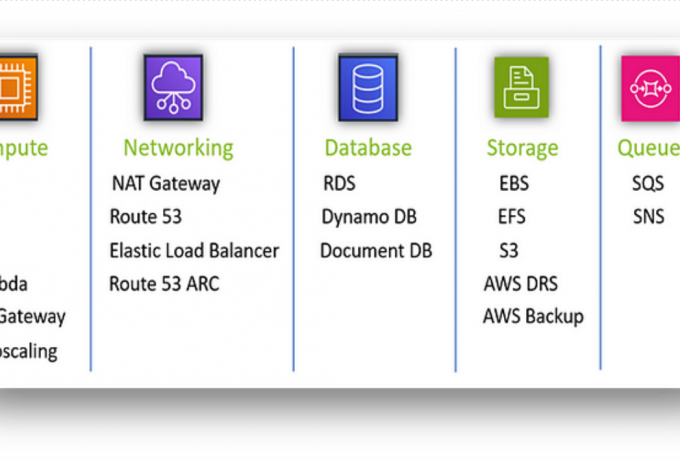The height and width of the screenshot is (460, 680).
Task: Click the EBS entry
Action: (514, 183)
